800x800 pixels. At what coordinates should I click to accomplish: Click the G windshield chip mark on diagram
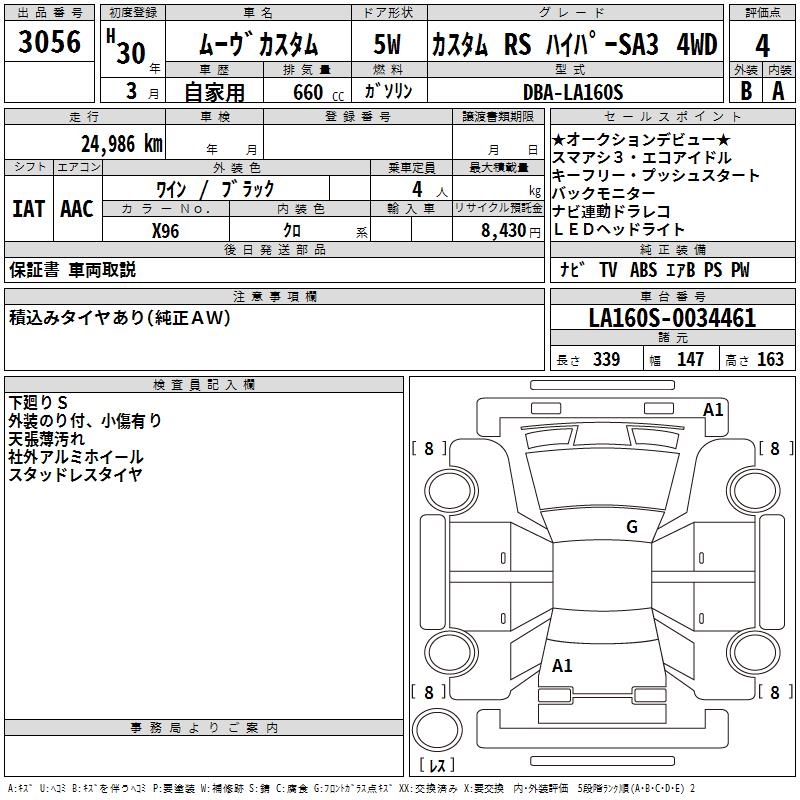pos(632,526)
